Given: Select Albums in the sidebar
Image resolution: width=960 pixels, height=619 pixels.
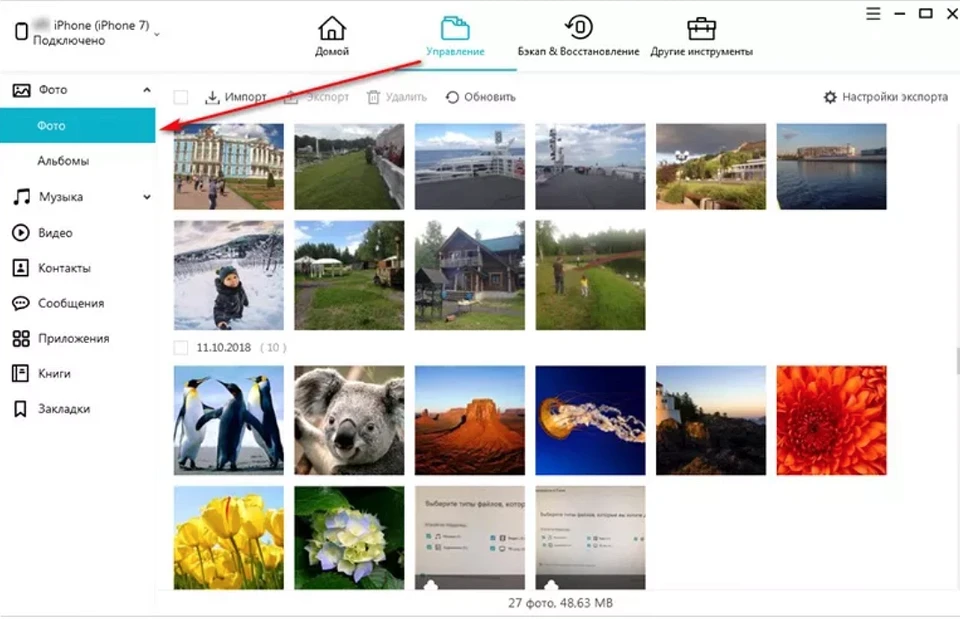Looking at the screenshot, I should [x=63, y=161].
